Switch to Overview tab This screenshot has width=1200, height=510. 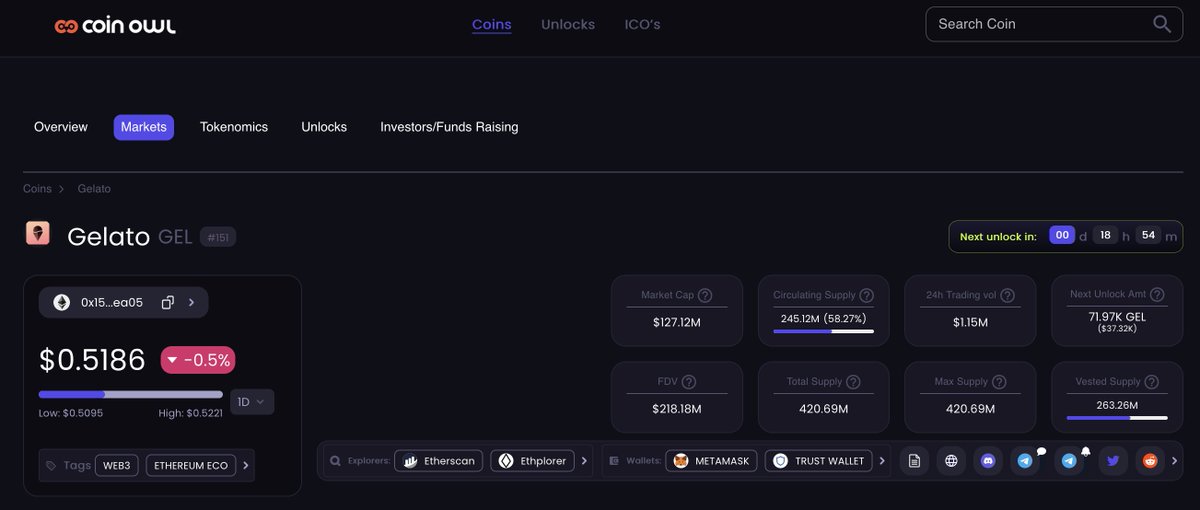click(x=61, y=127)
